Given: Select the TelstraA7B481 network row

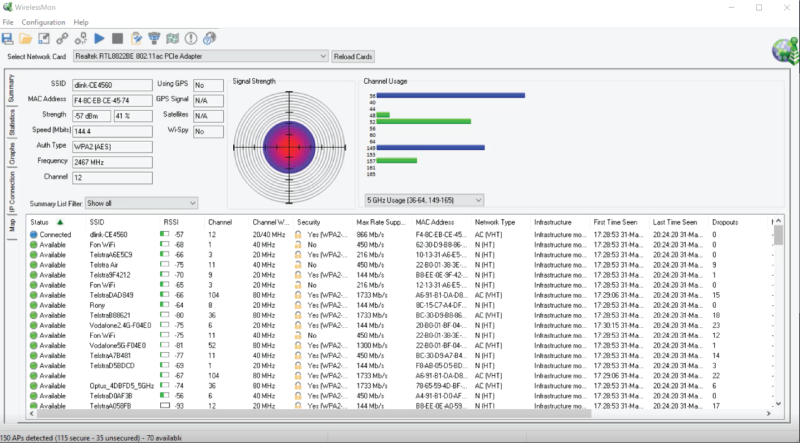Looking at the screenshot, I should tap(401, 356).
